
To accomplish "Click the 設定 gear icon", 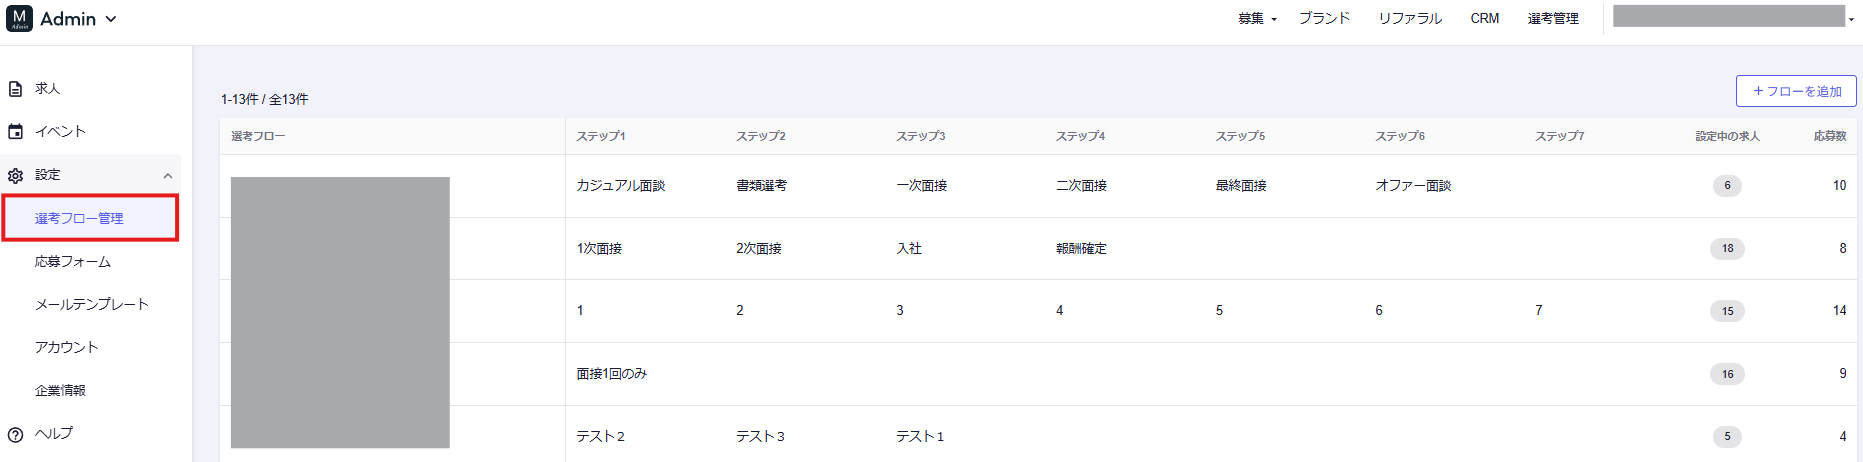I will [x=15, y=175].
